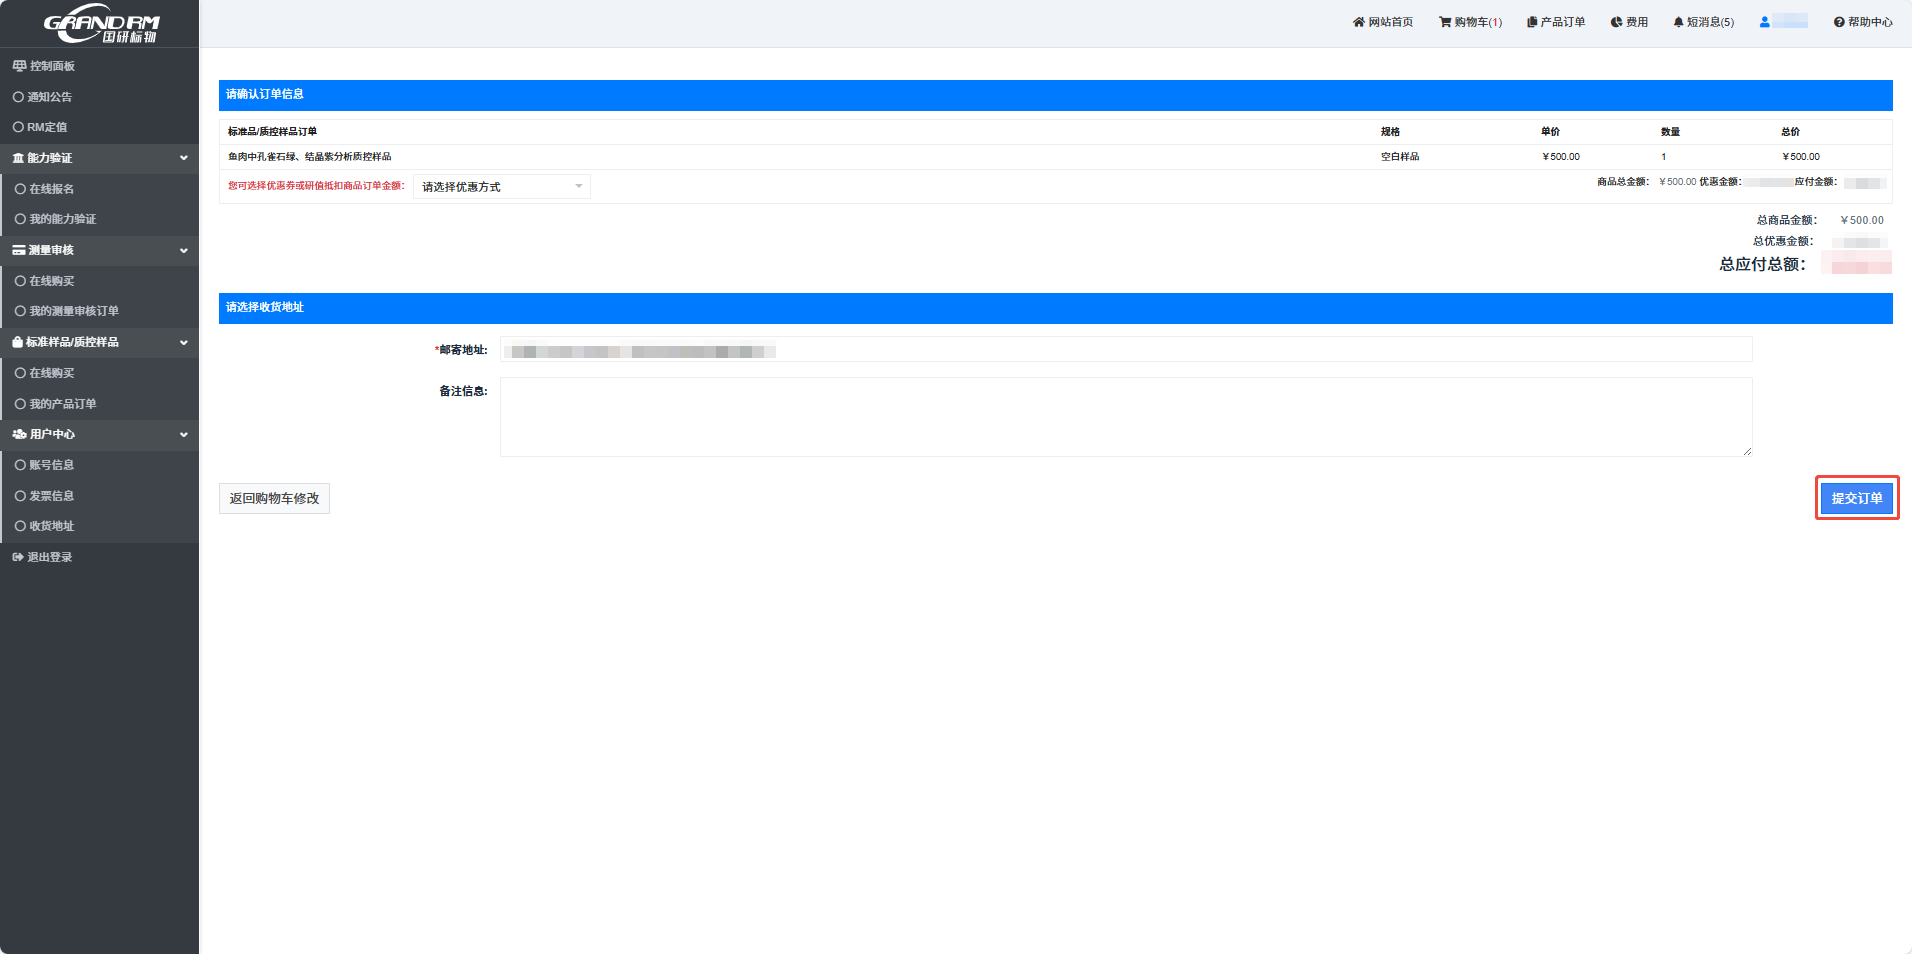The height and width of the screenshot is (954, 1912).
Task: Open 产品订单 in top navigation
Action: tap(1556, 22)
